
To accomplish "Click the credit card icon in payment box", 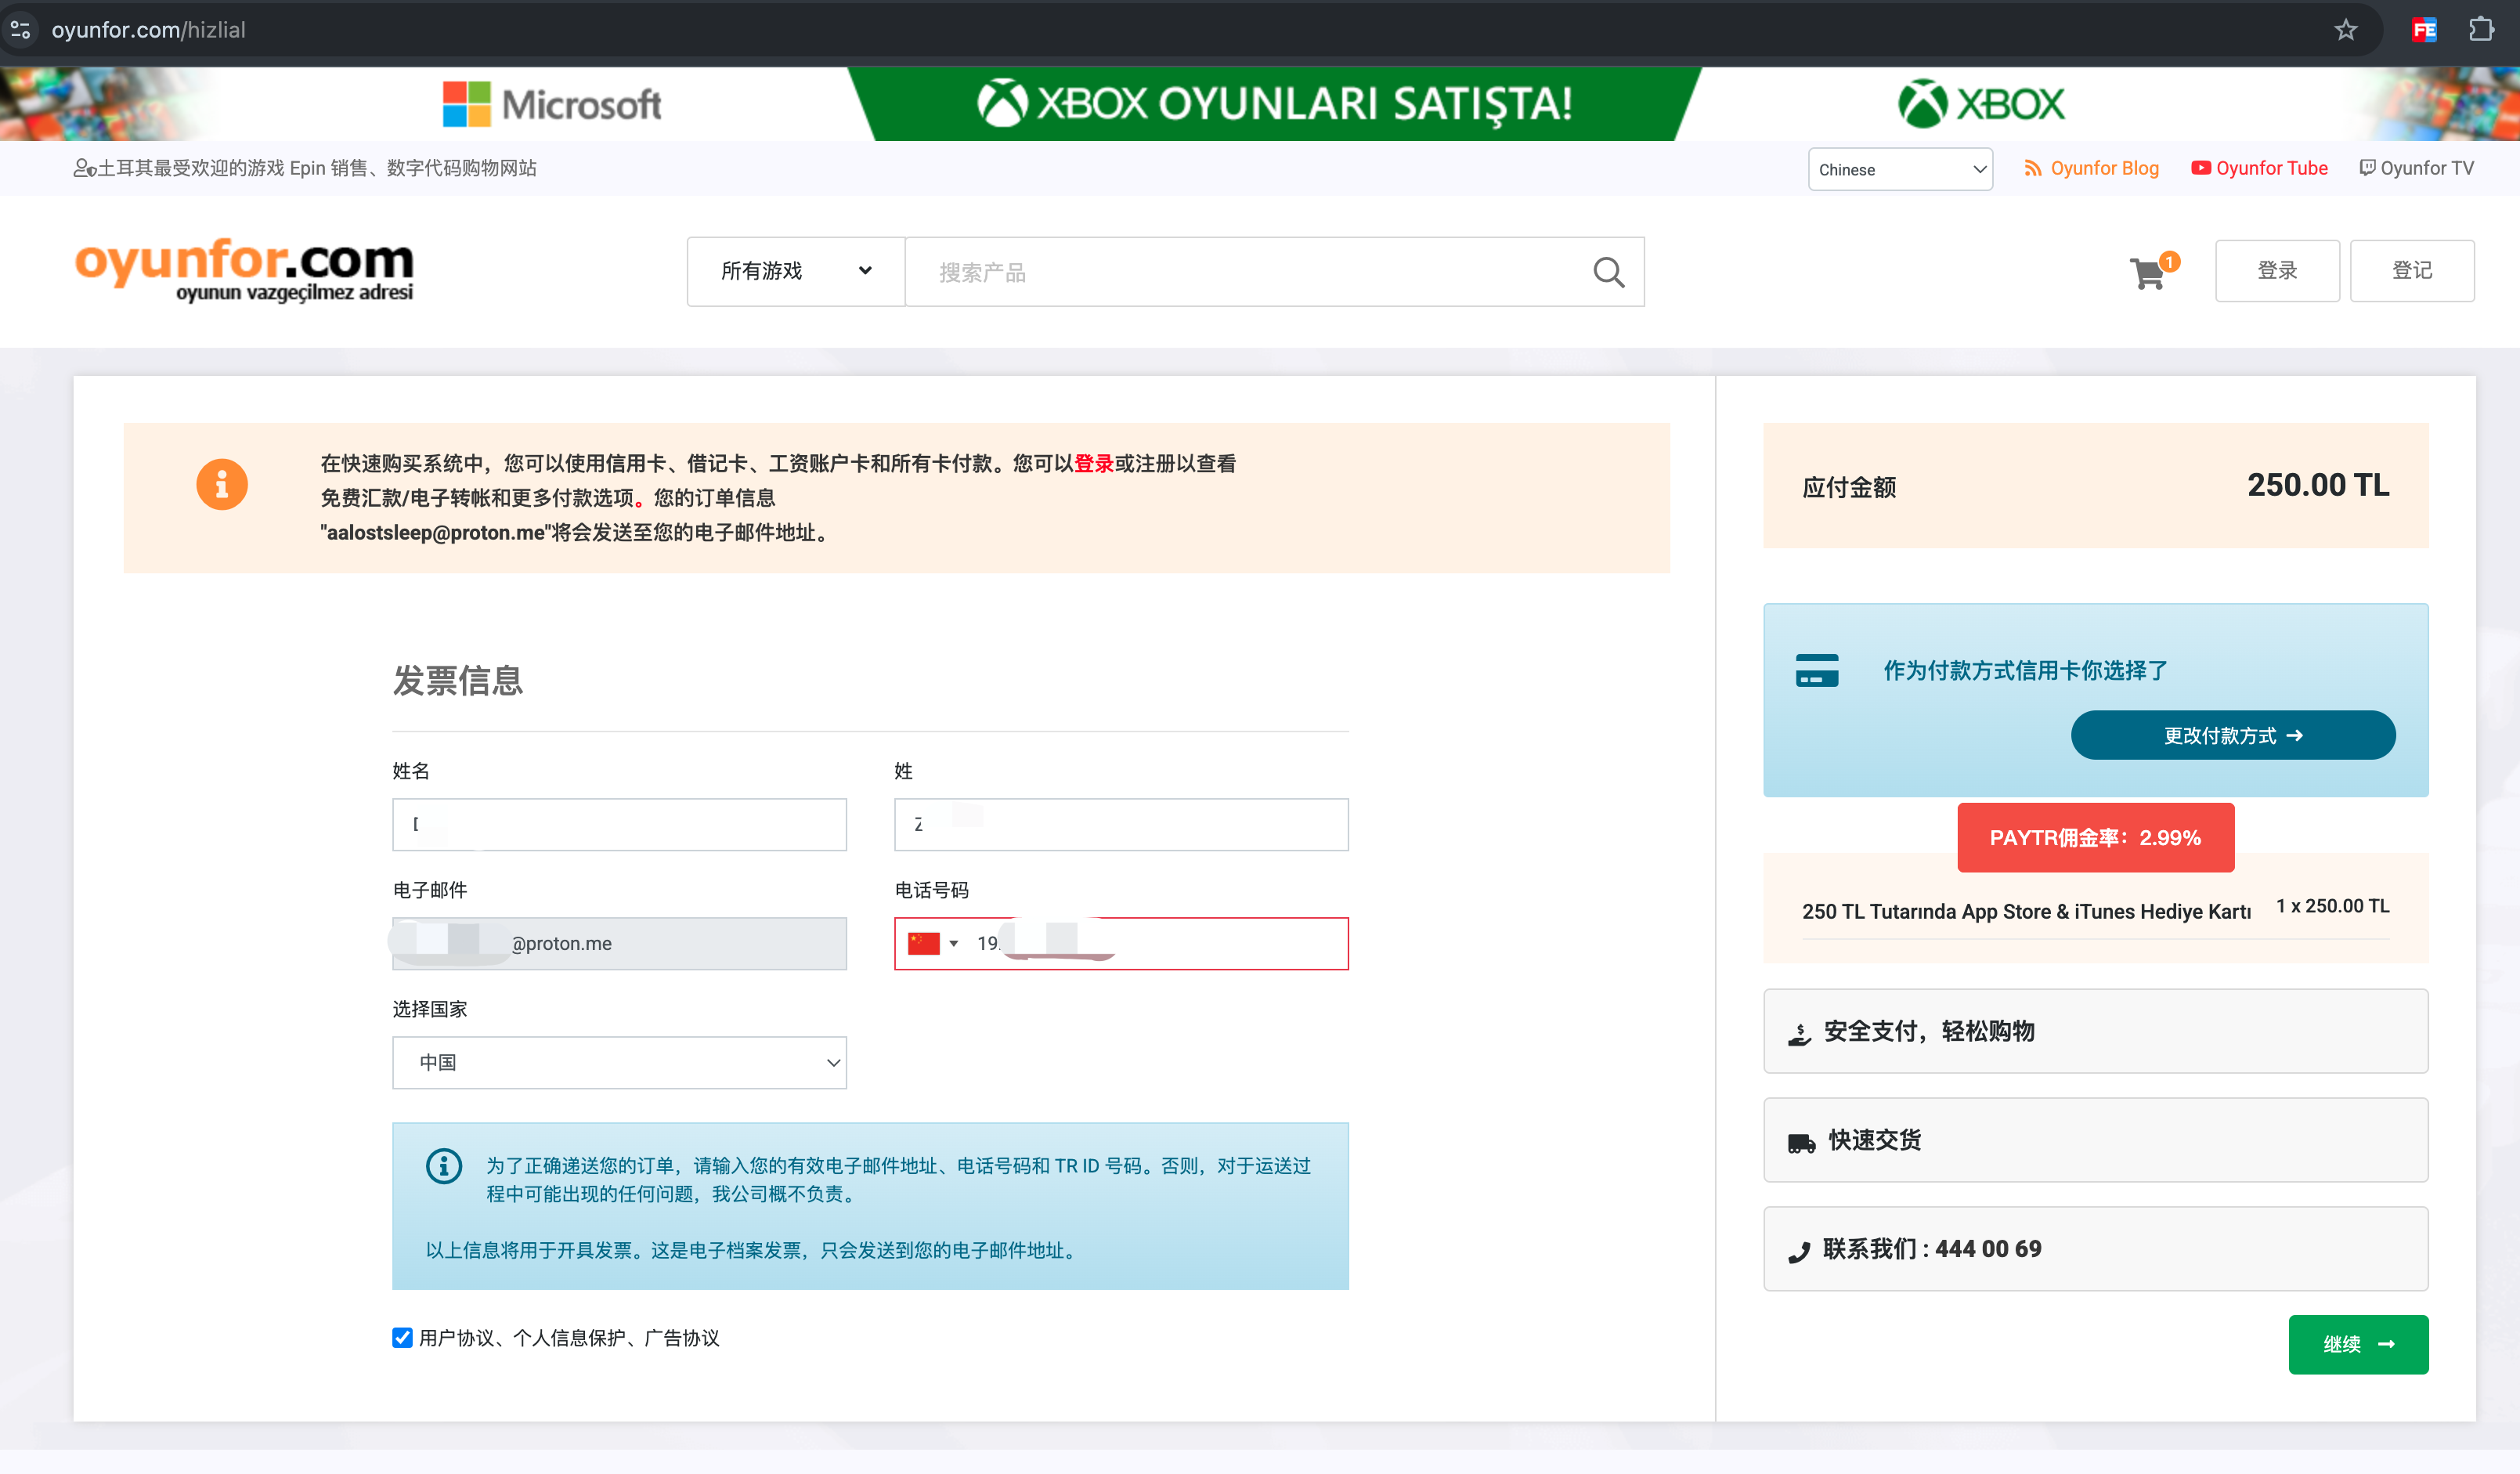I will point(1817,670).
